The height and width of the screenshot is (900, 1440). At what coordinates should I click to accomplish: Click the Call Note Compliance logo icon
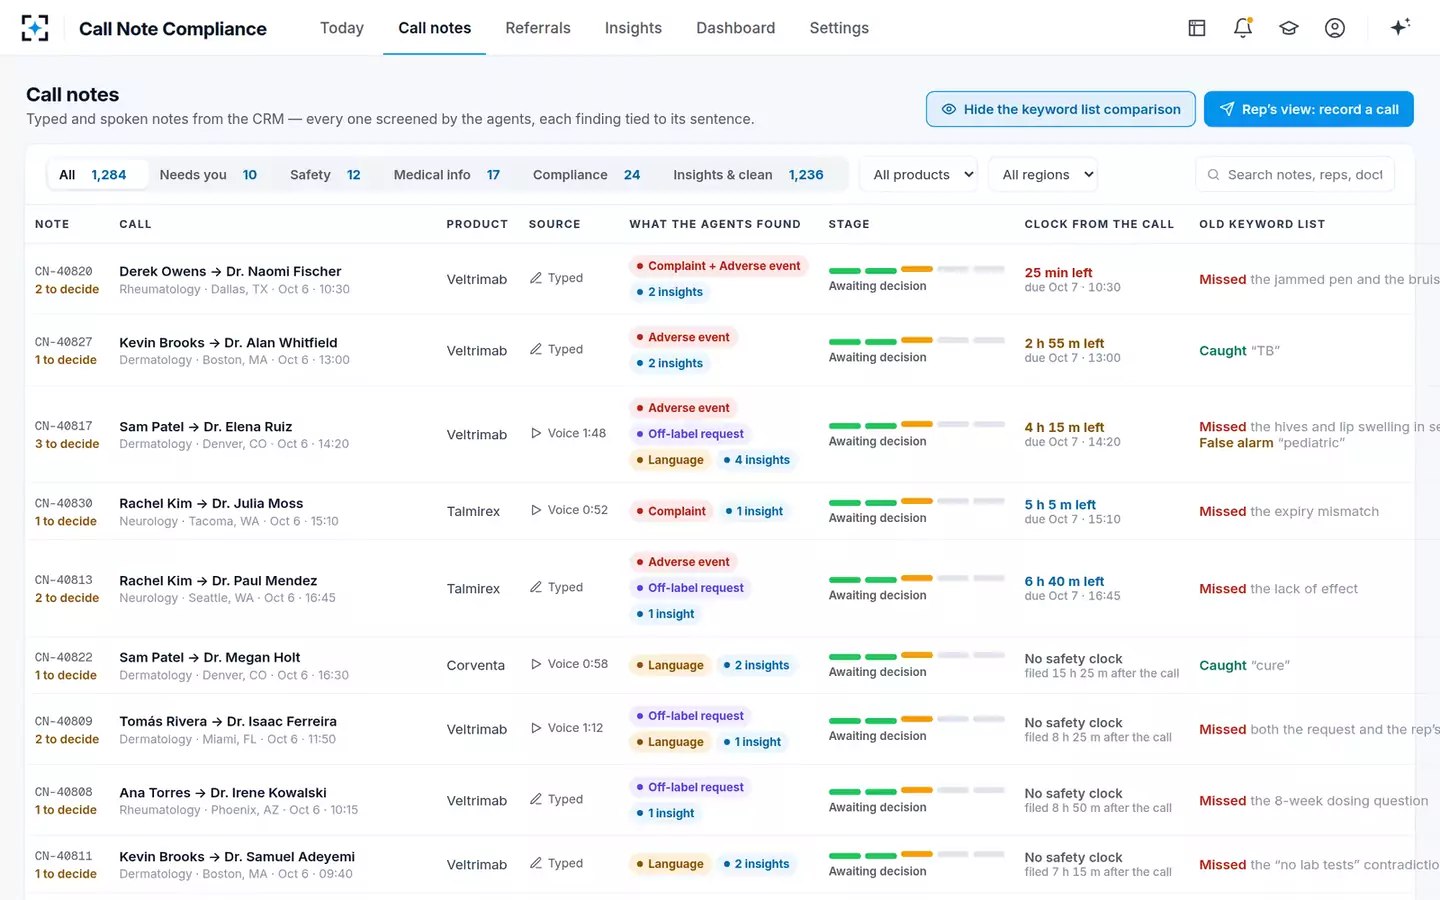click(x=35, y=28)
